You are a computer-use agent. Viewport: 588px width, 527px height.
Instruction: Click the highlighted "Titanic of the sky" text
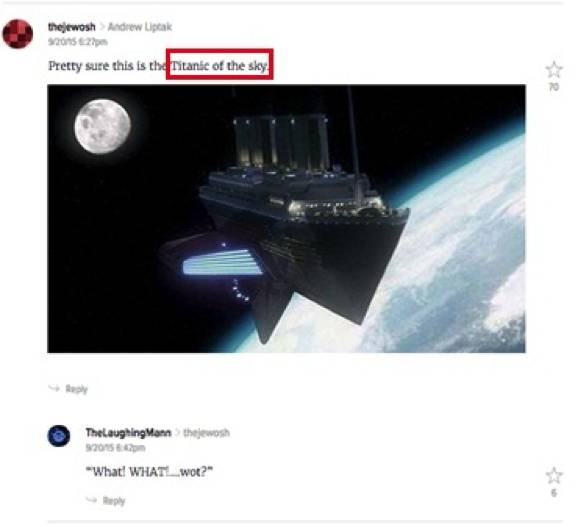click(x=220, y=66)
